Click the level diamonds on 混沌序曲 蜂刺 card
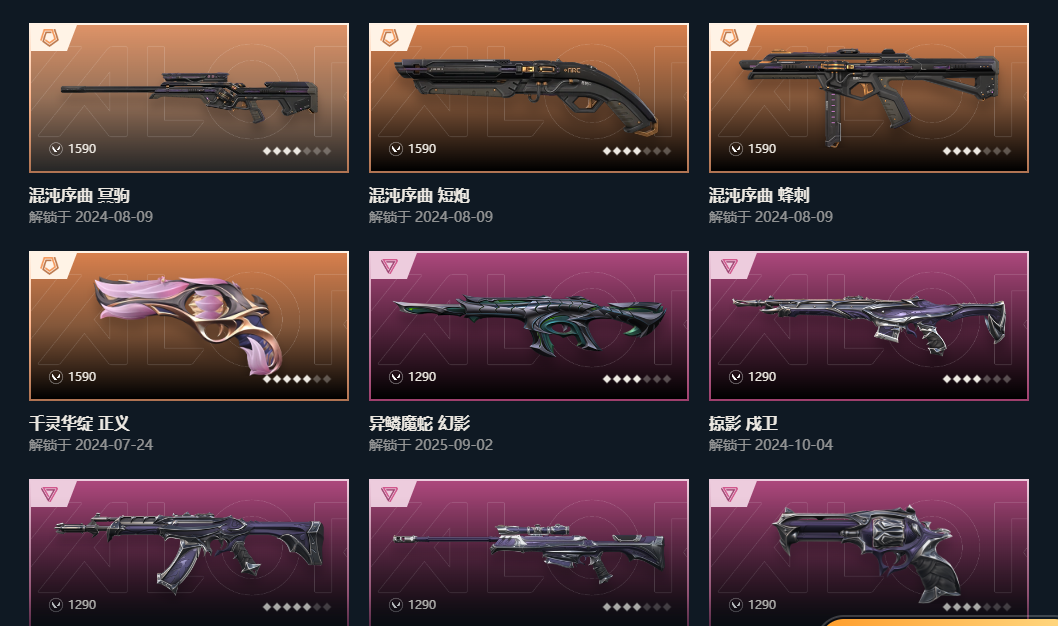 click(x=976, y=151)
